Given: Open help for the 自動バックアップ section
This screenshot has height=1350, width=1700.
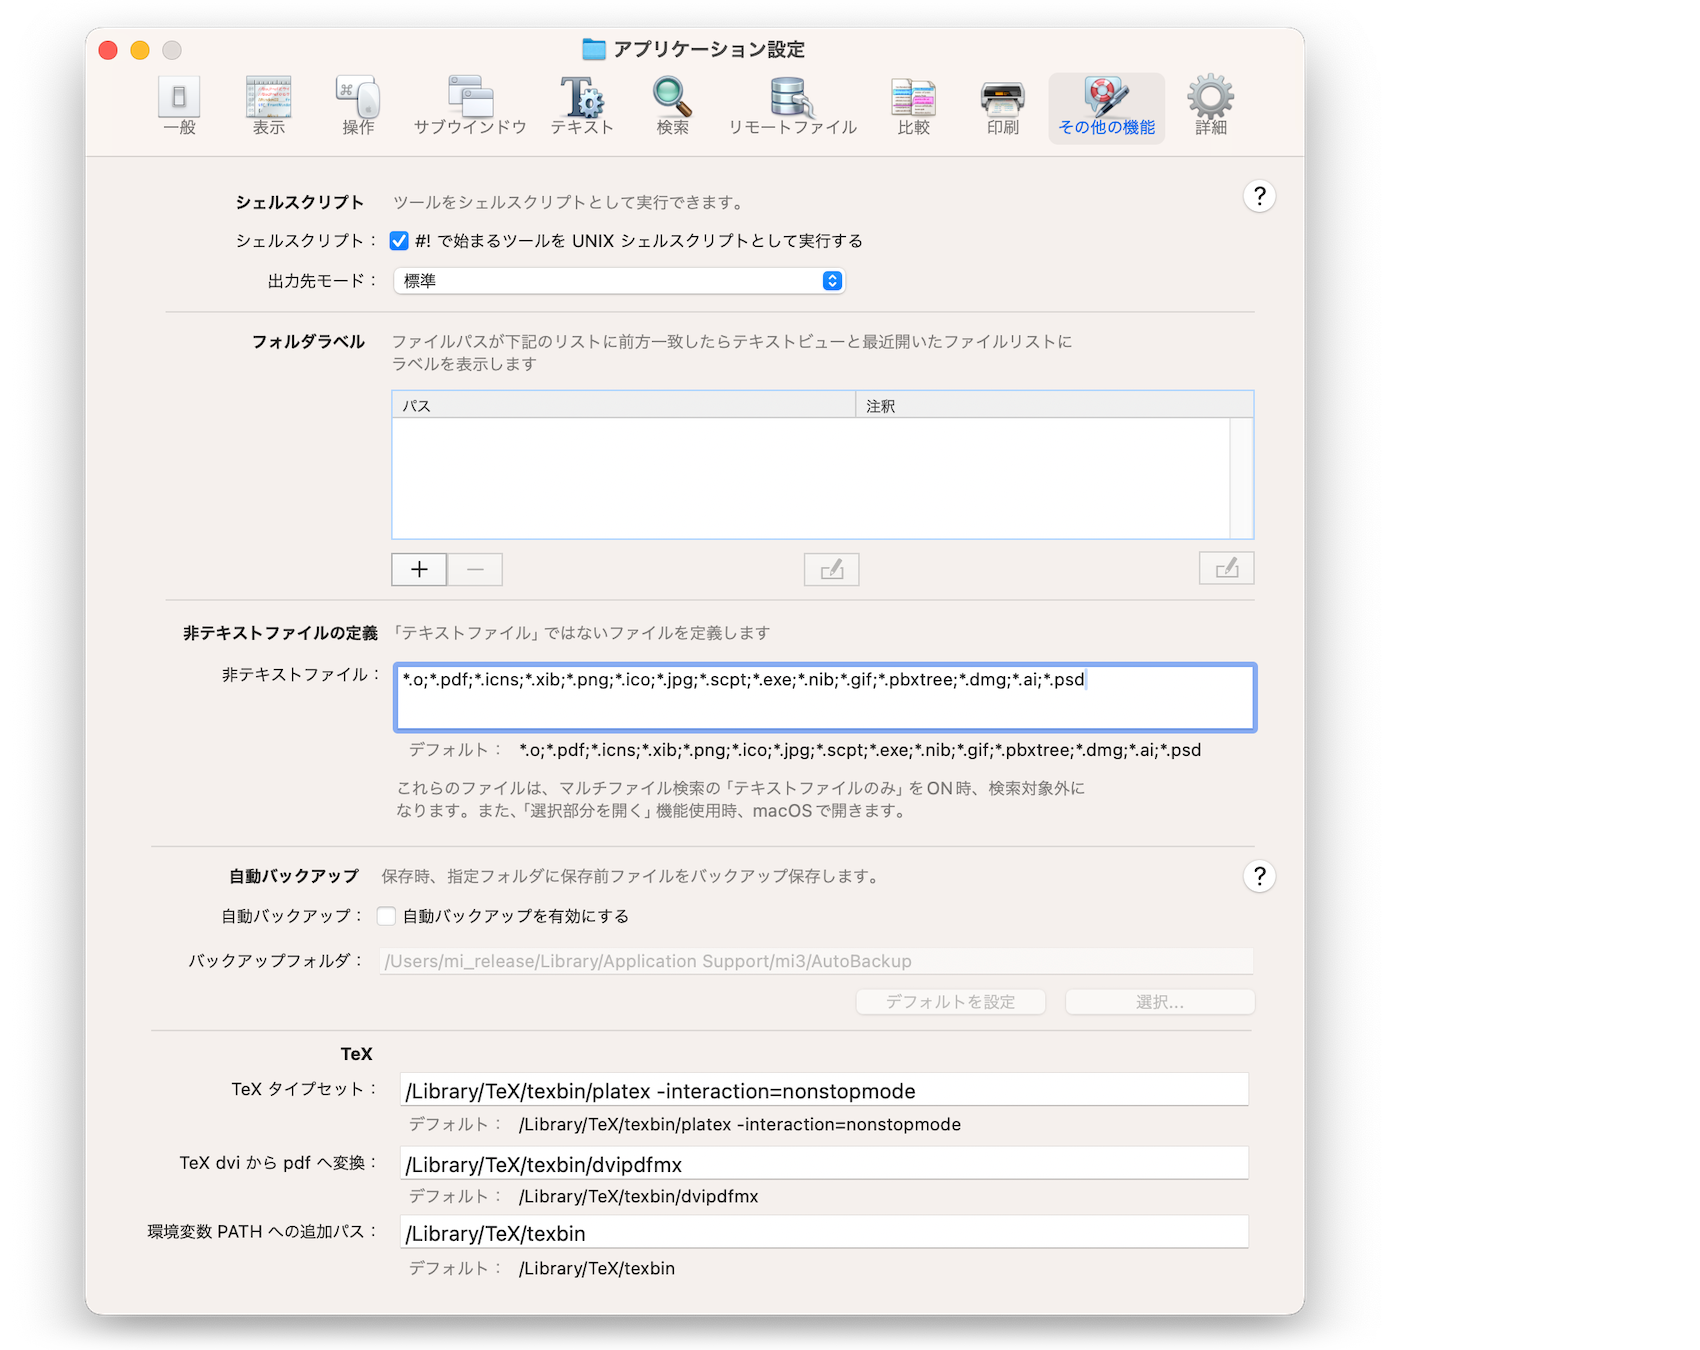Looking at the screenshot, I should click(x=1259, y=877).
